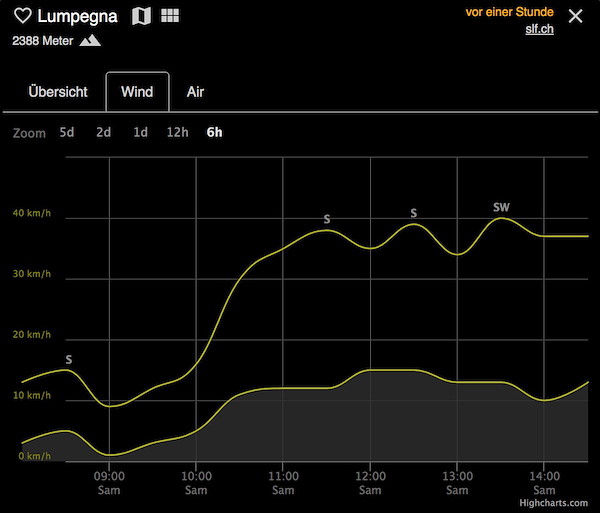Close the Lumpegna station panel
Screen dimensions: 600x513
(575, 16)
